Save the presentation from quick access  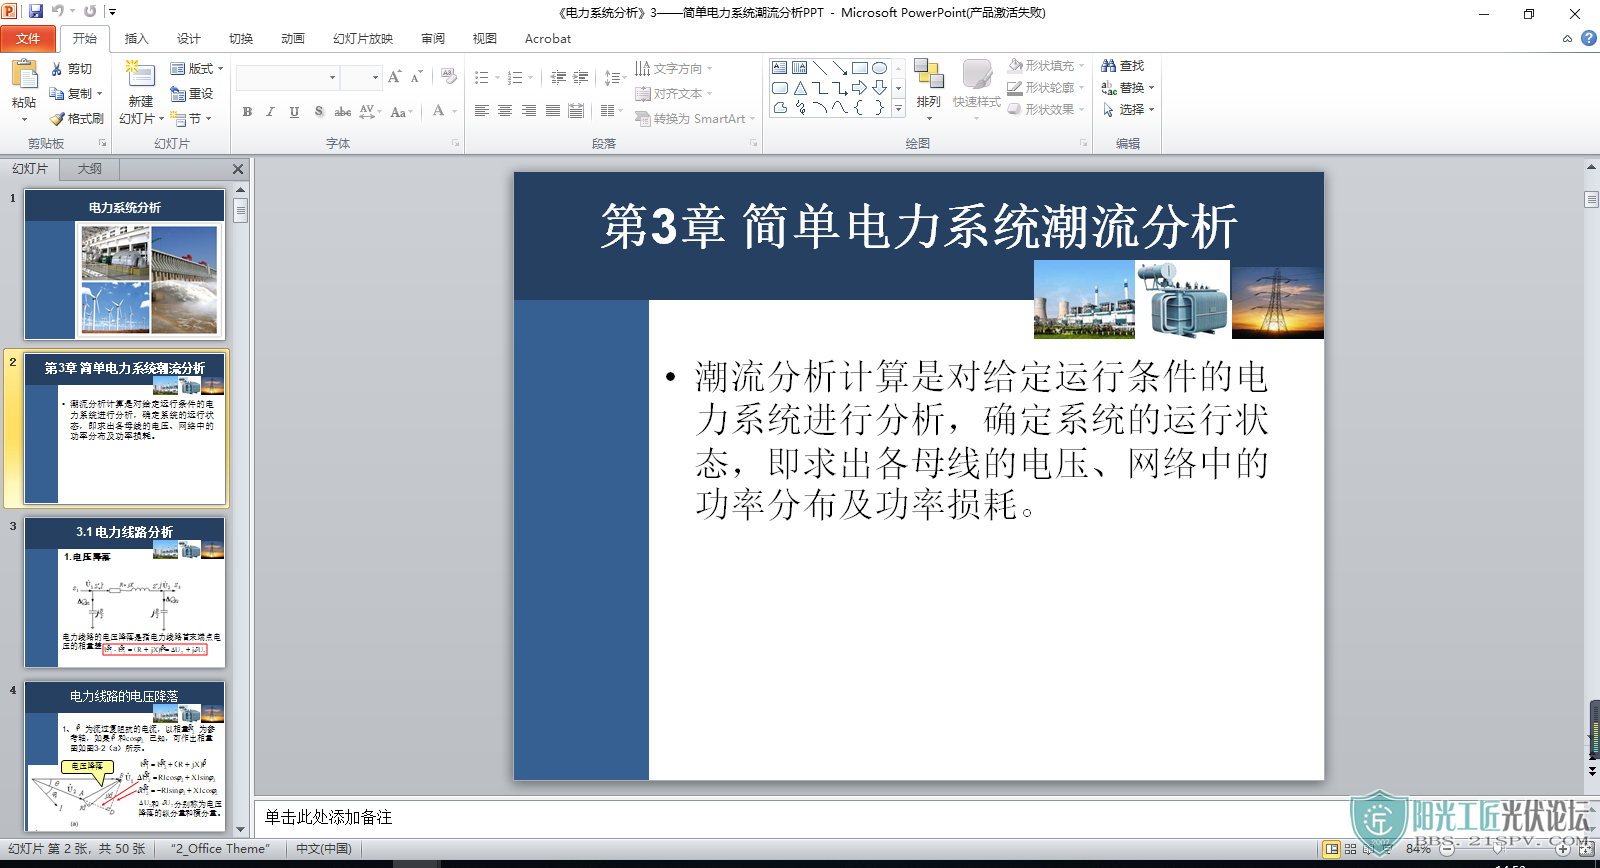click(x=36, y=11)
